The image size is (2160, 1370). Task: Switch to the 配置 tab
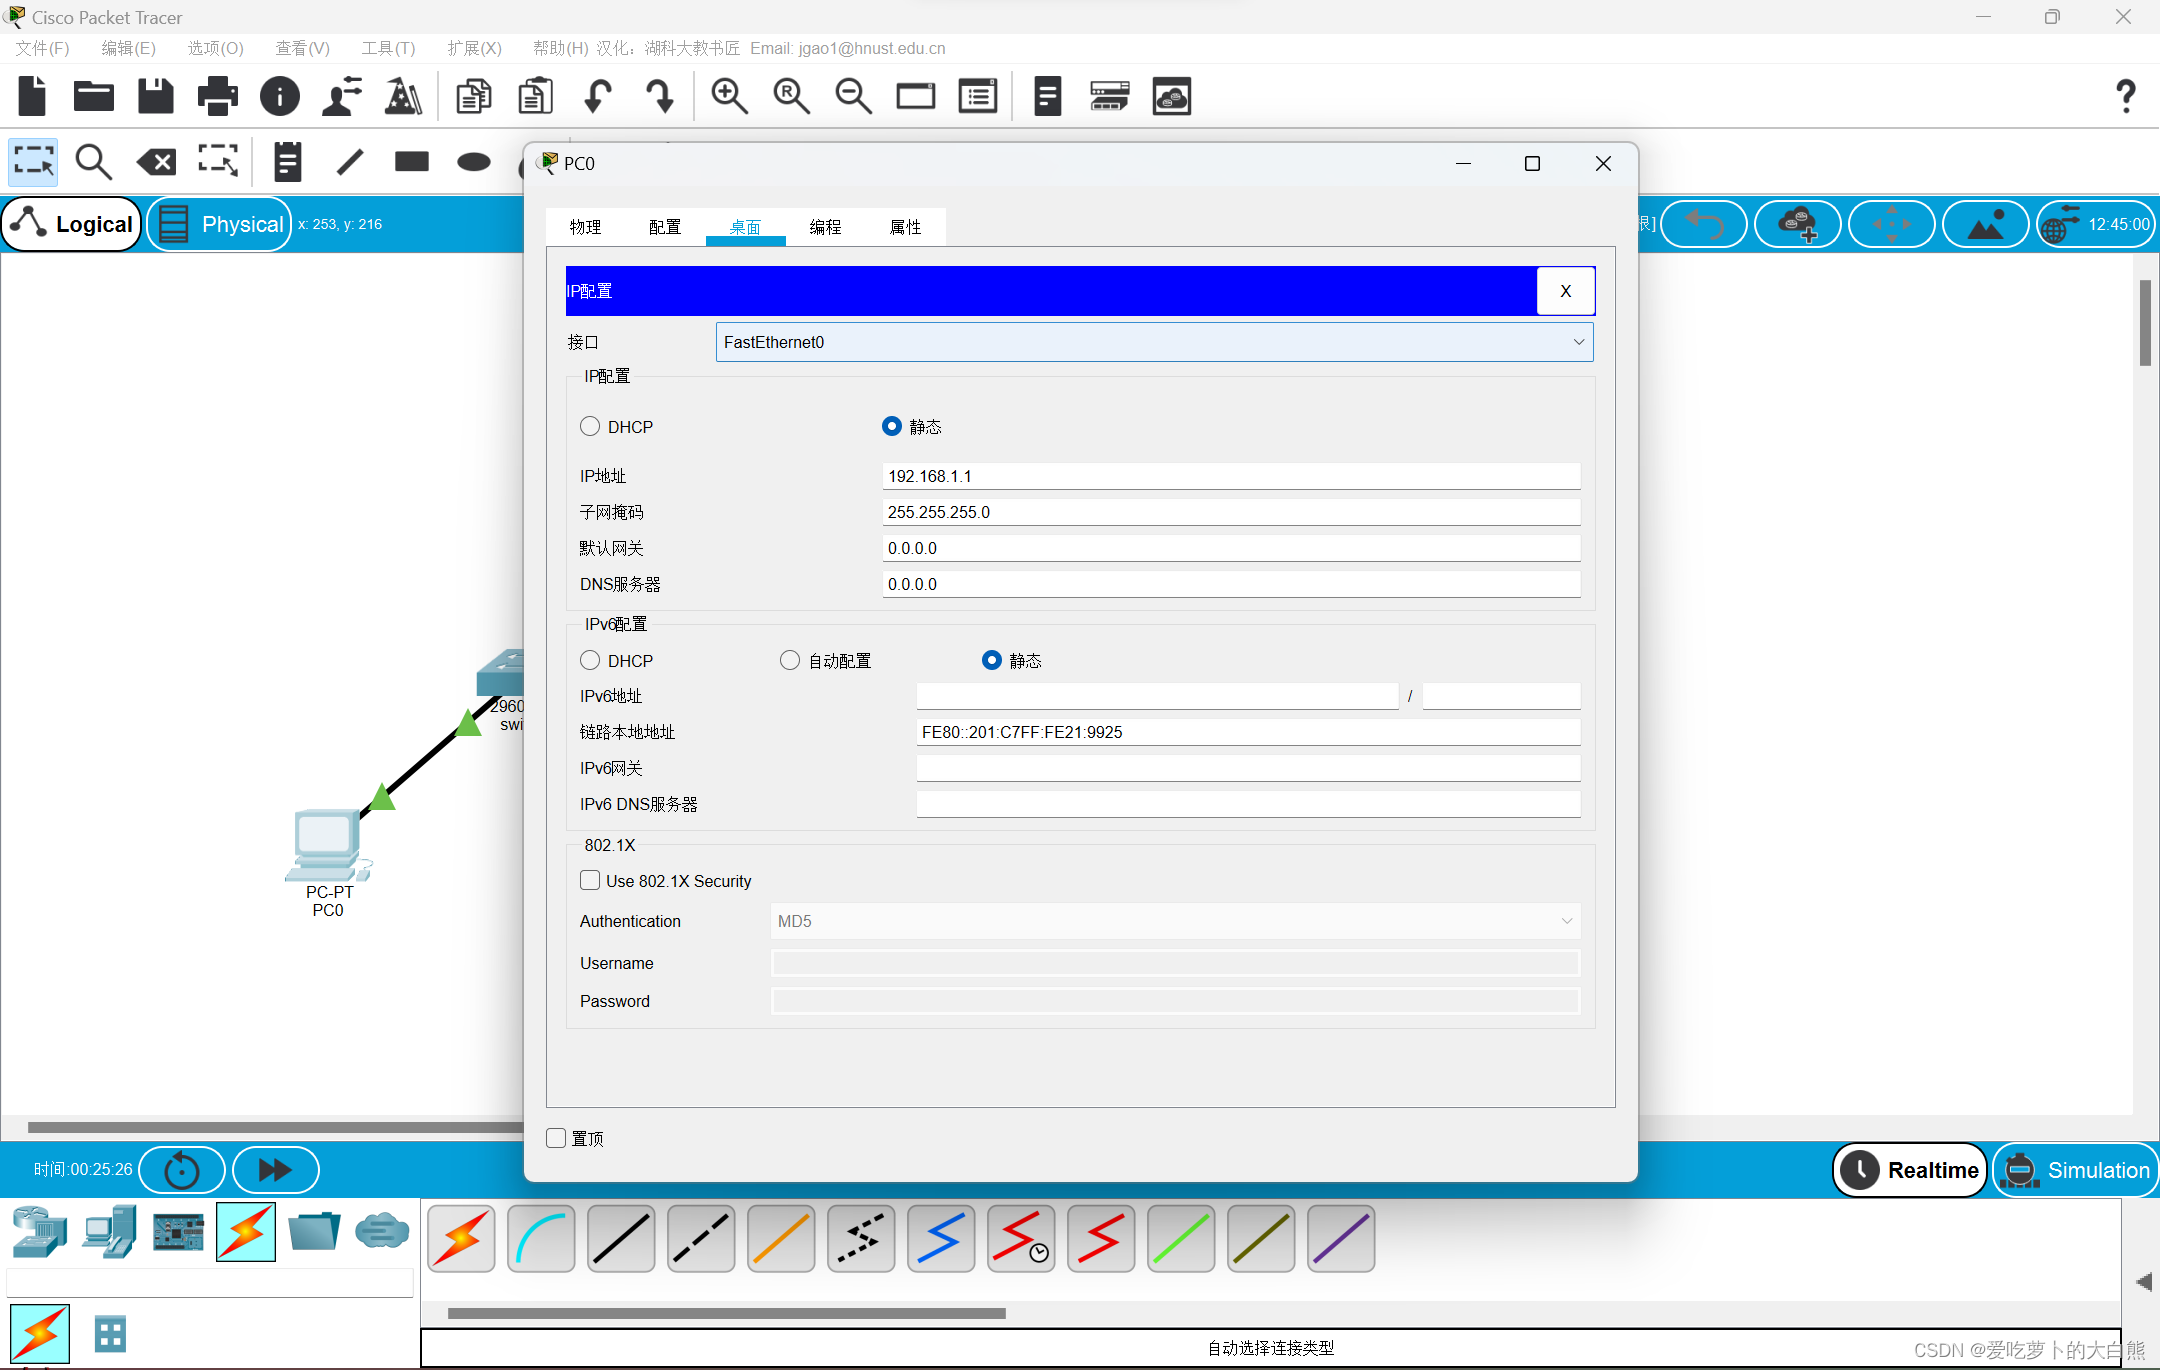665,227
